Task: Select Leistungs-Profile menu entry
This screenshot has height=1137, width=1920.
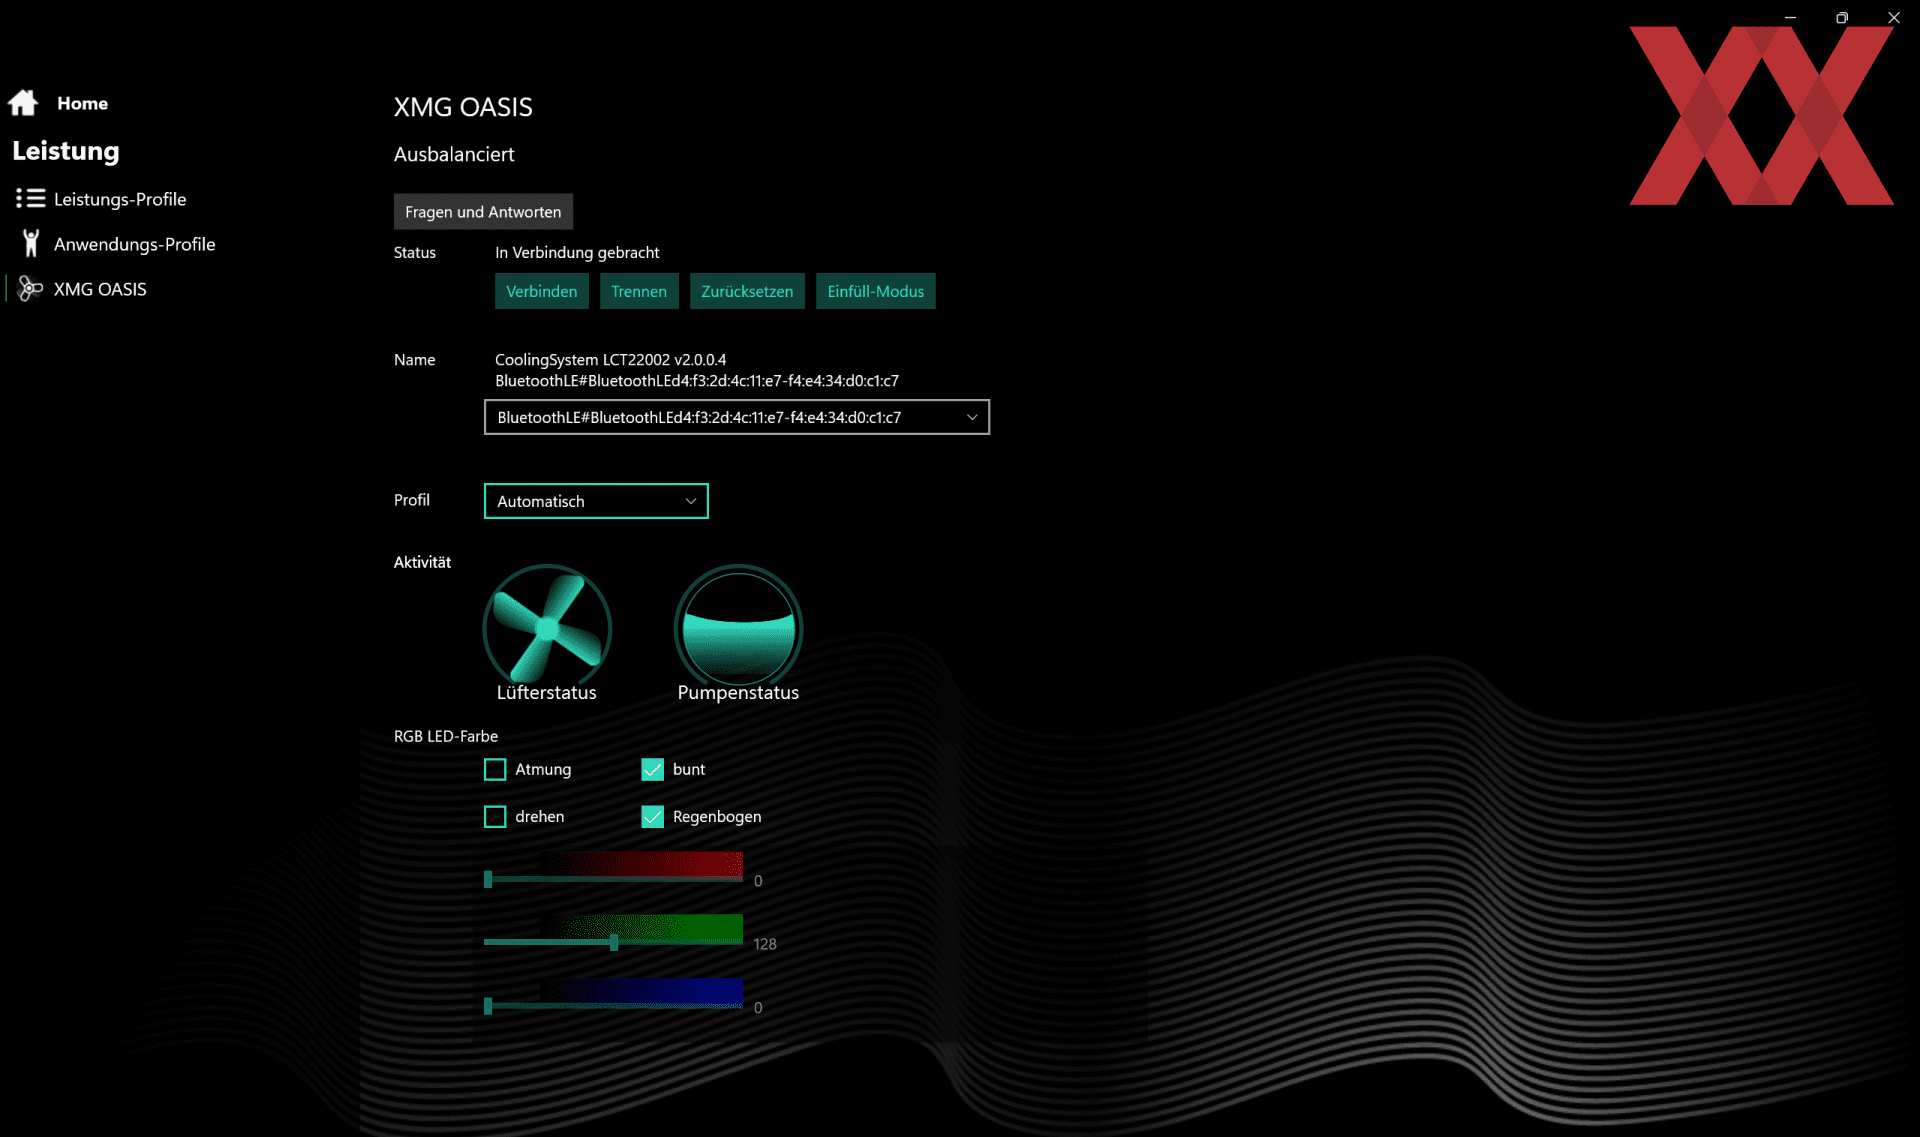Action: 120,199
